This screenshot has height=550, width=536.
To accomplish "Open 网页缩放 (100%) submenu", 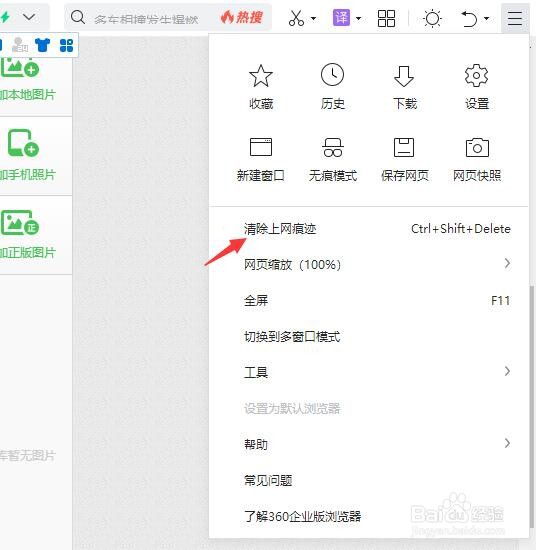I will 369,264.
